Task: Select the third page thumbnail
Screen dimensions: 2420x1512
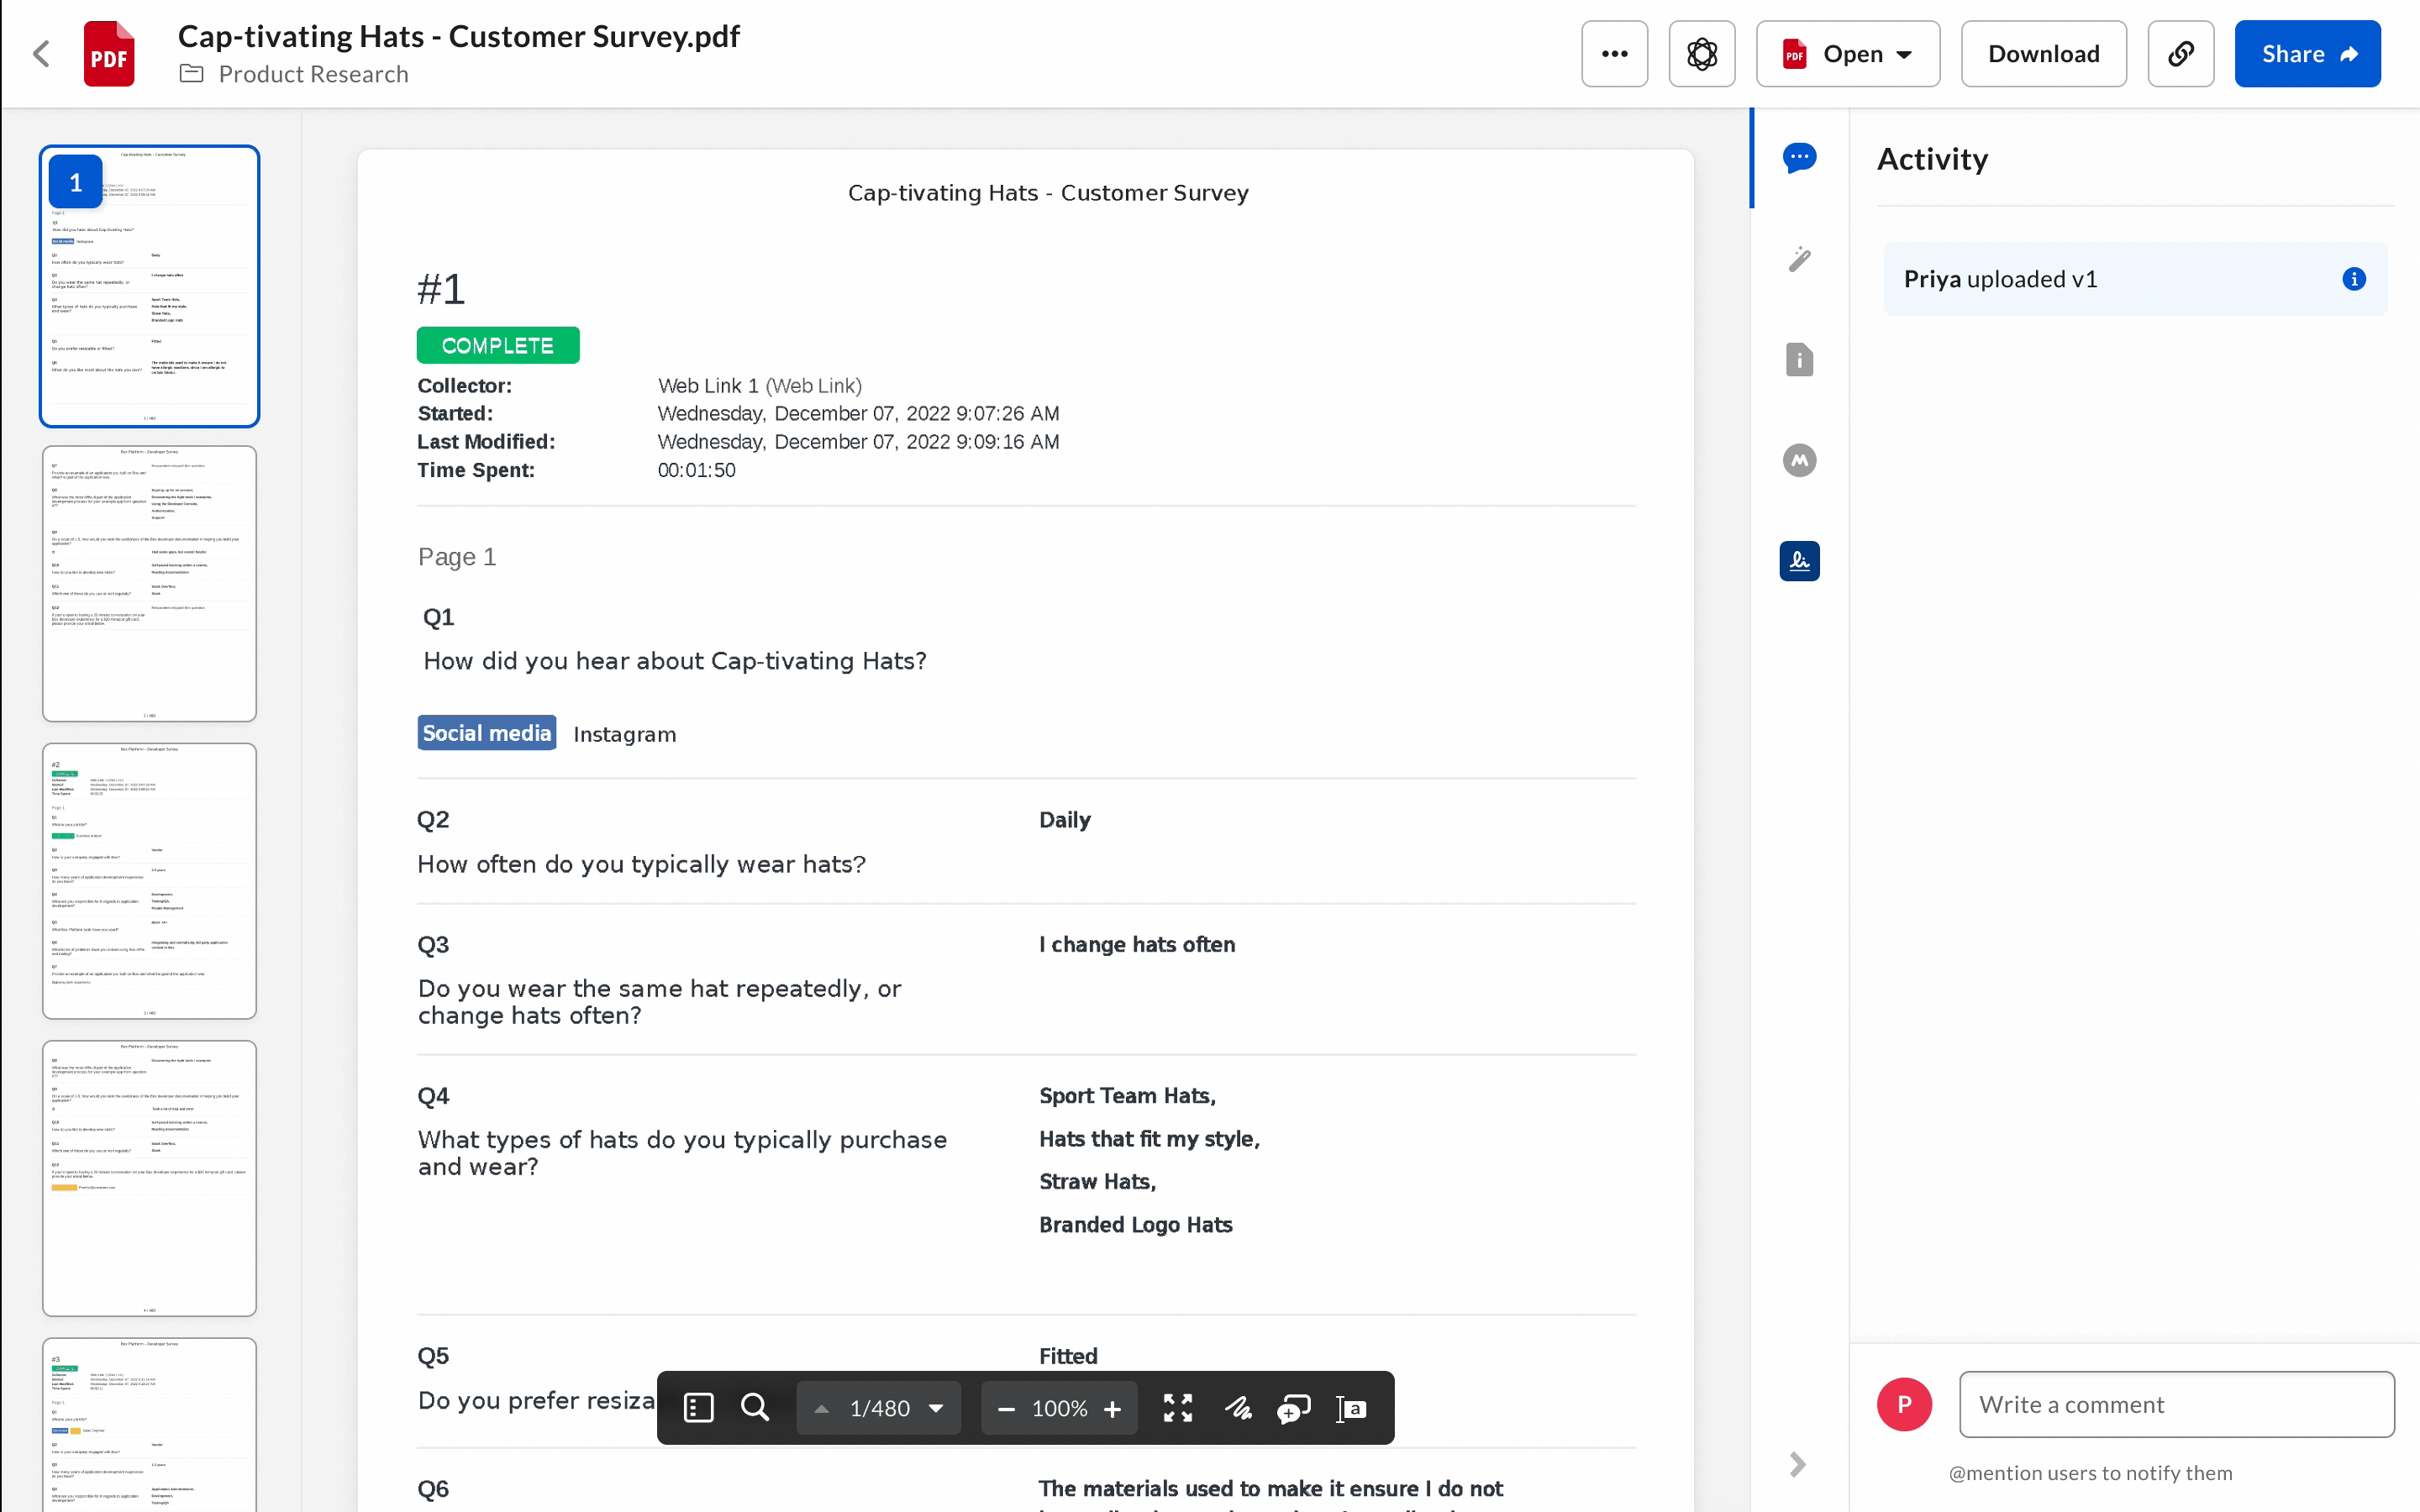Action: click(149, 881)
